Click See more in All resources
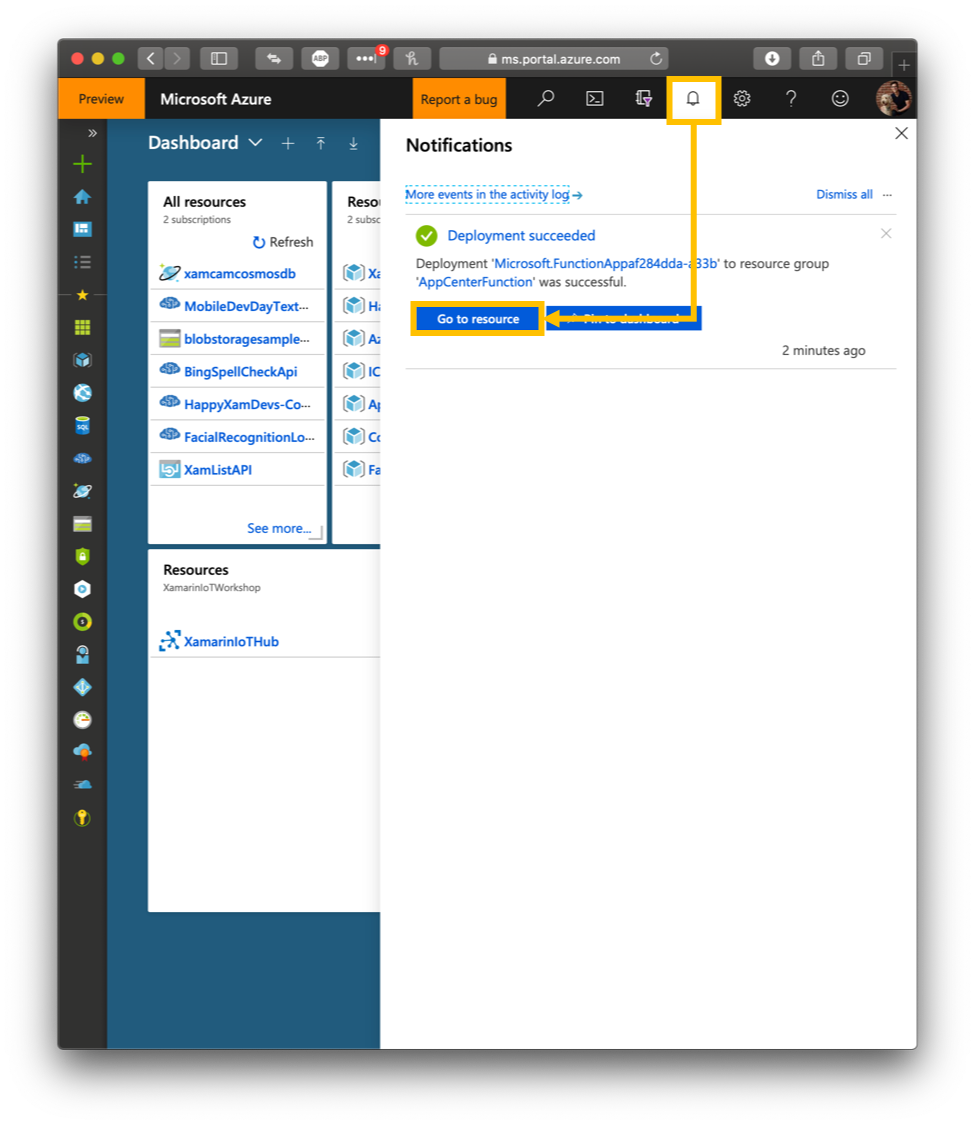Viewport: 972px width, 1125px height. (279, 528)
